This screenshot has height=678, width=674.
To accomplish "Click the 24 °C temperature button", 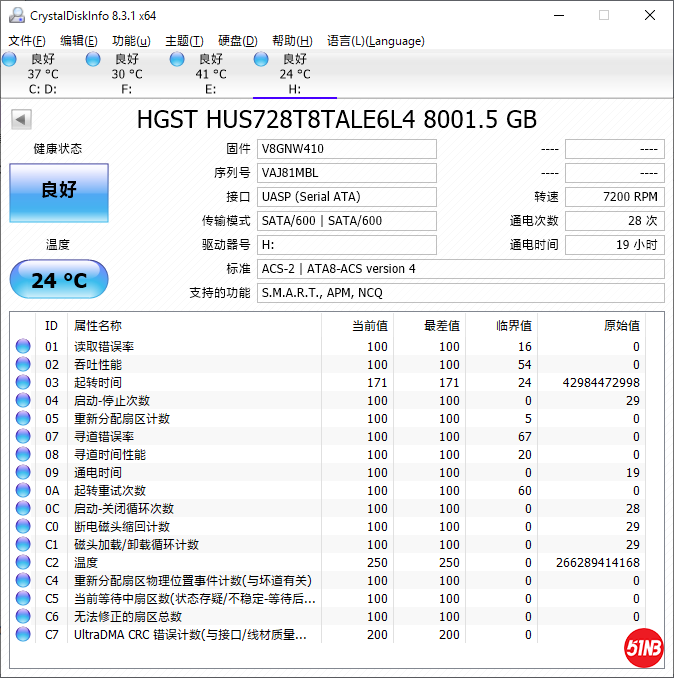I will point(58,280).
